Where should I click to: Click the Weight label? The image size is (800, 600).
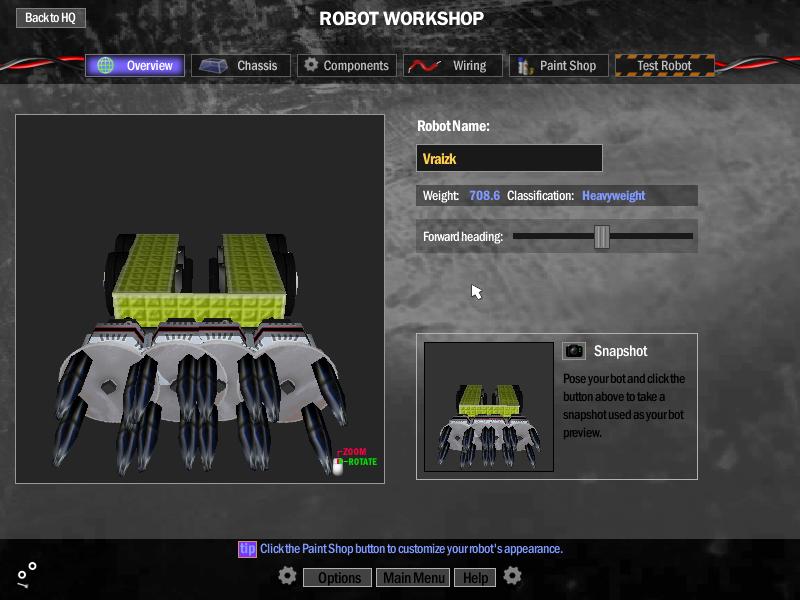point(441,195)
